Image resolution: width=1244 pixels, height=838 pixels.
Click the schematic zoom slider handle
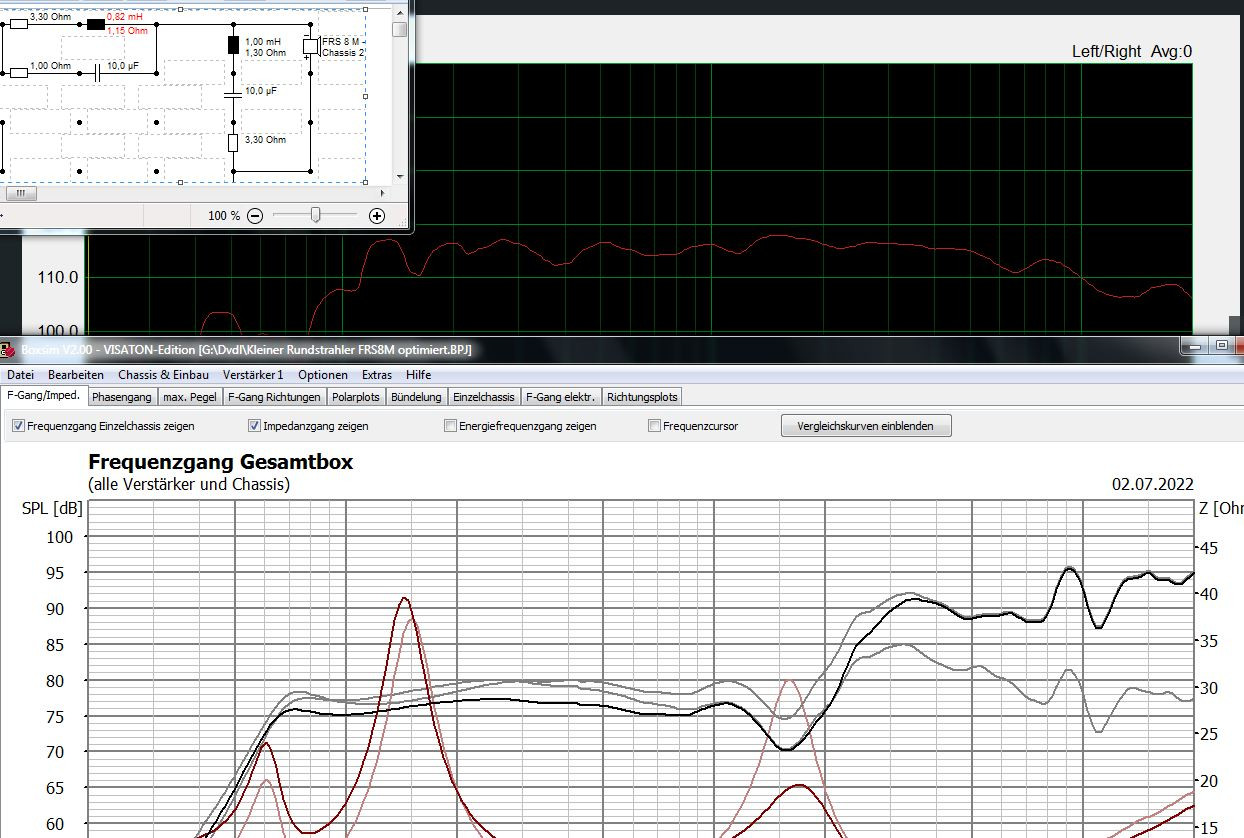tap(315, 215)
